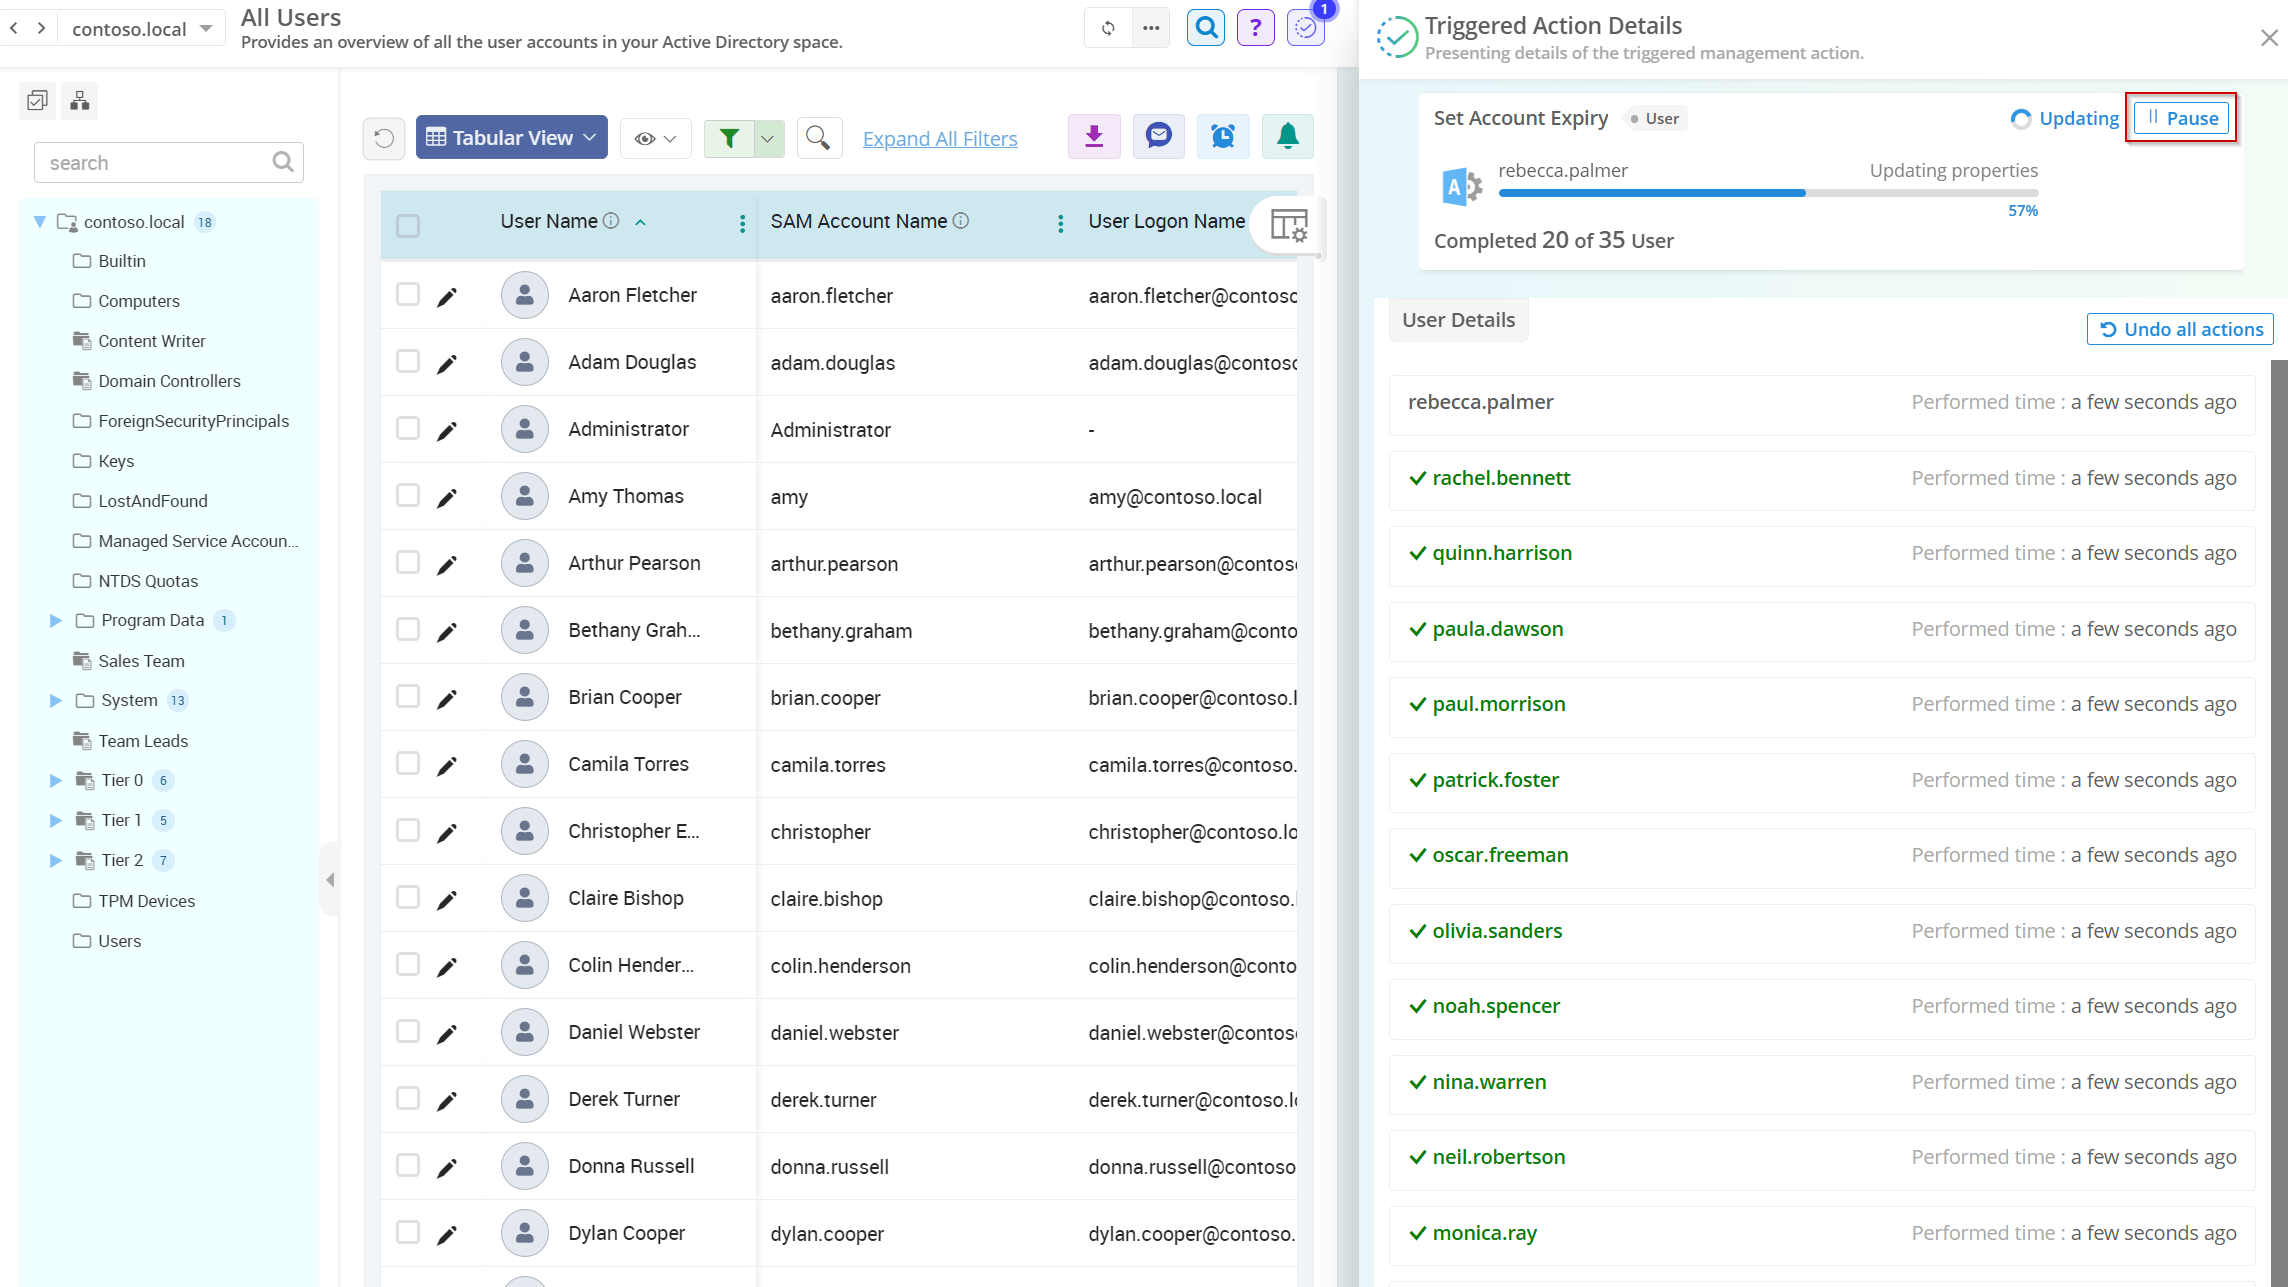Click the reset grid circular arrow icon

384,138
